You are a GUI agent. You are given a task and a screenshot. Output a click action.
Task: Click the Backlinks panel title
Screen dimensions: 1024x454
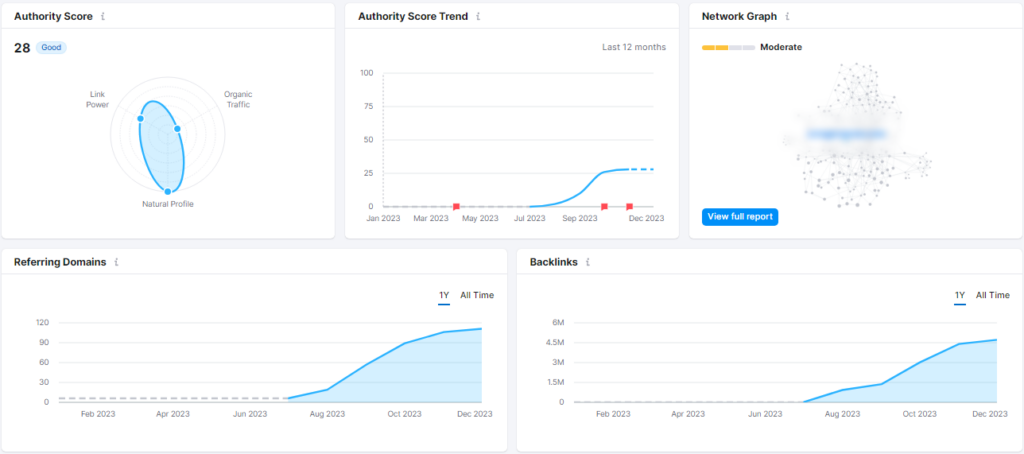552,262
